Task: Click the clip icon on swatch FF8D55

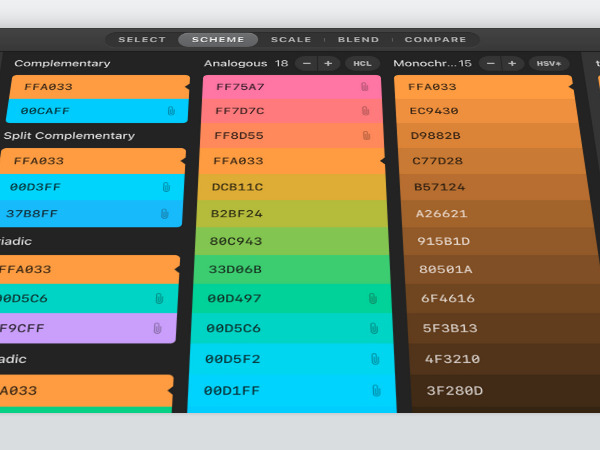Action: pos(366,135)
